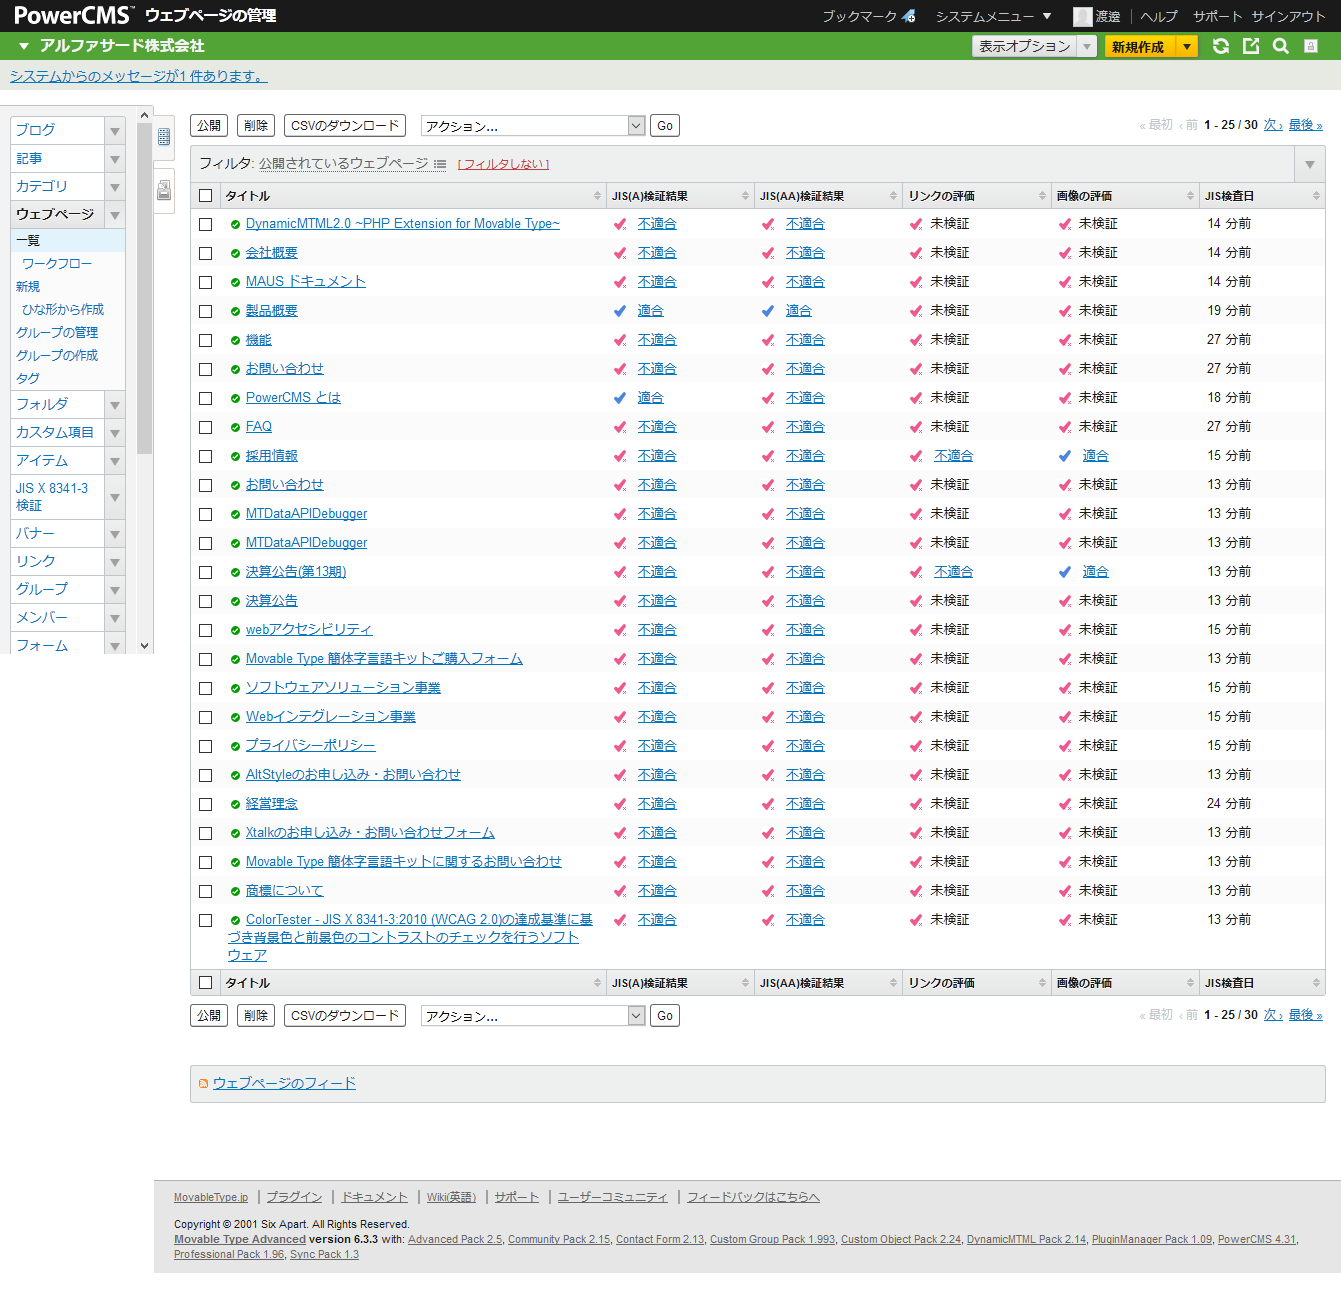Expand the 記事 sidebar menu arrow

[x=115, y=159]
